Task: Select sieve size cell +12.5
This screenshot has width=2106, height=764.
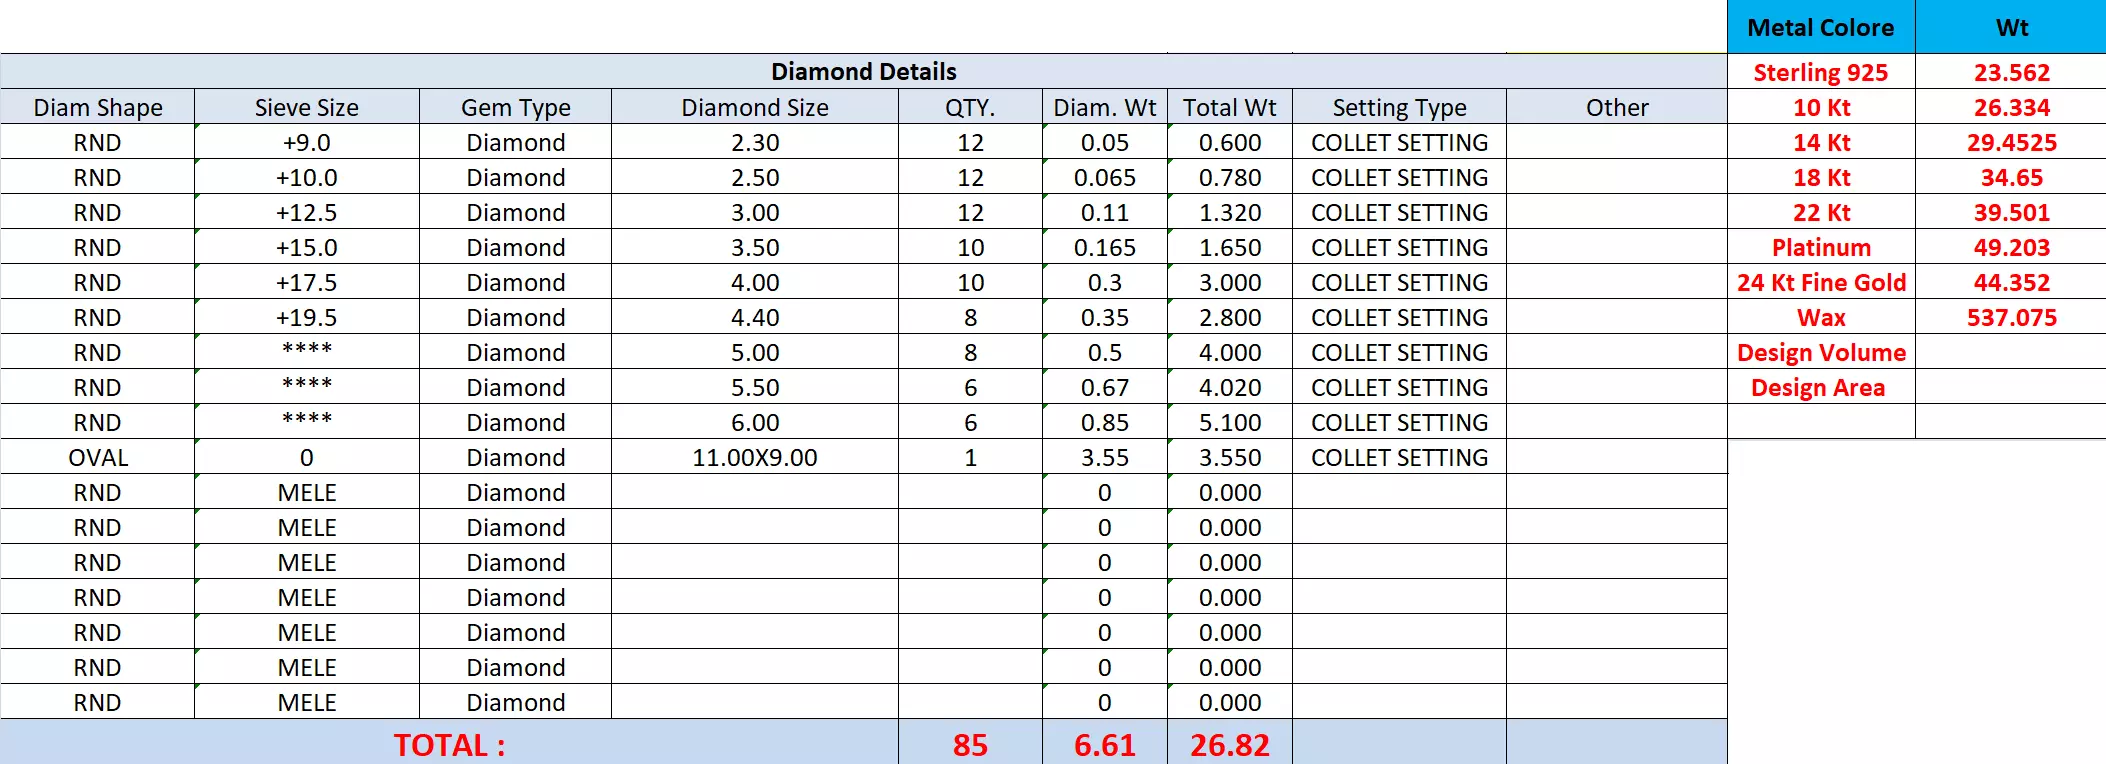Action: 307,212
